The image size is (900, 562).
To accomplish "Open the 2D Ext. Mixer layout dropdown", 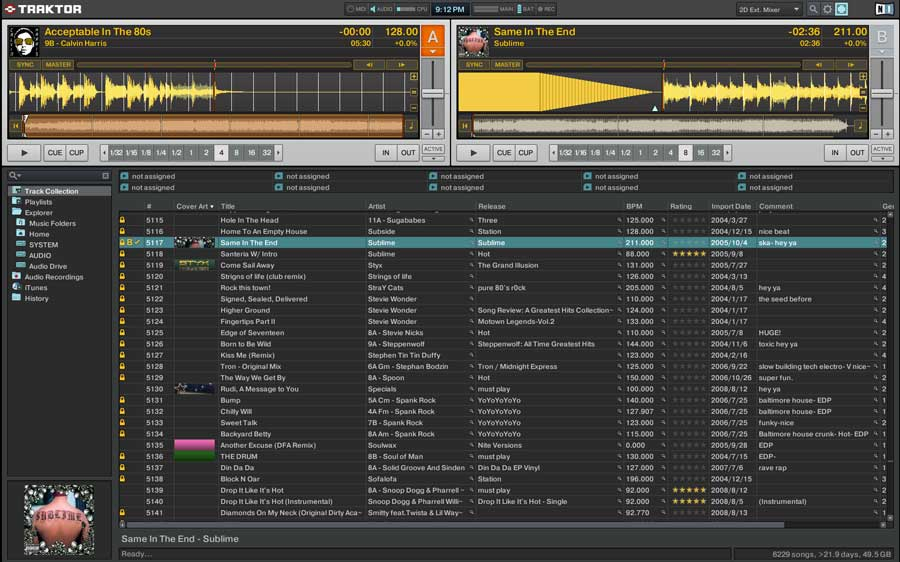I will tap(769, 9).
